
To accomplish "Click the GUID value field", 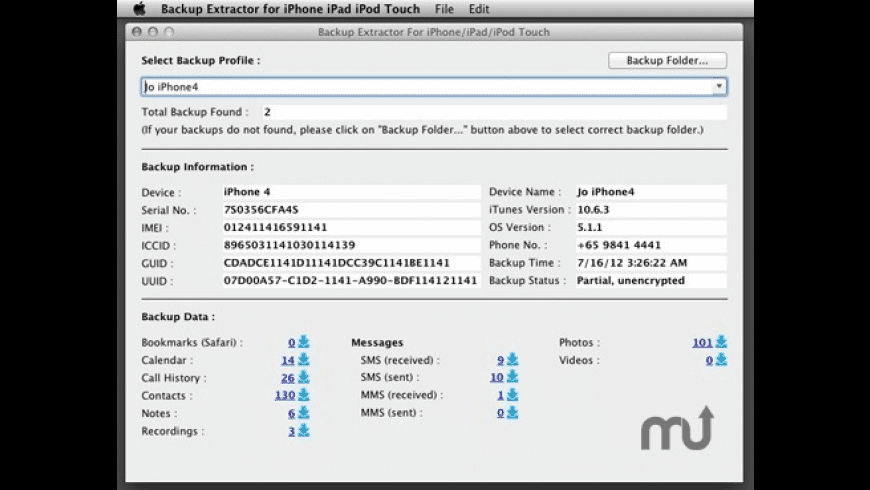I will point(351,263).
